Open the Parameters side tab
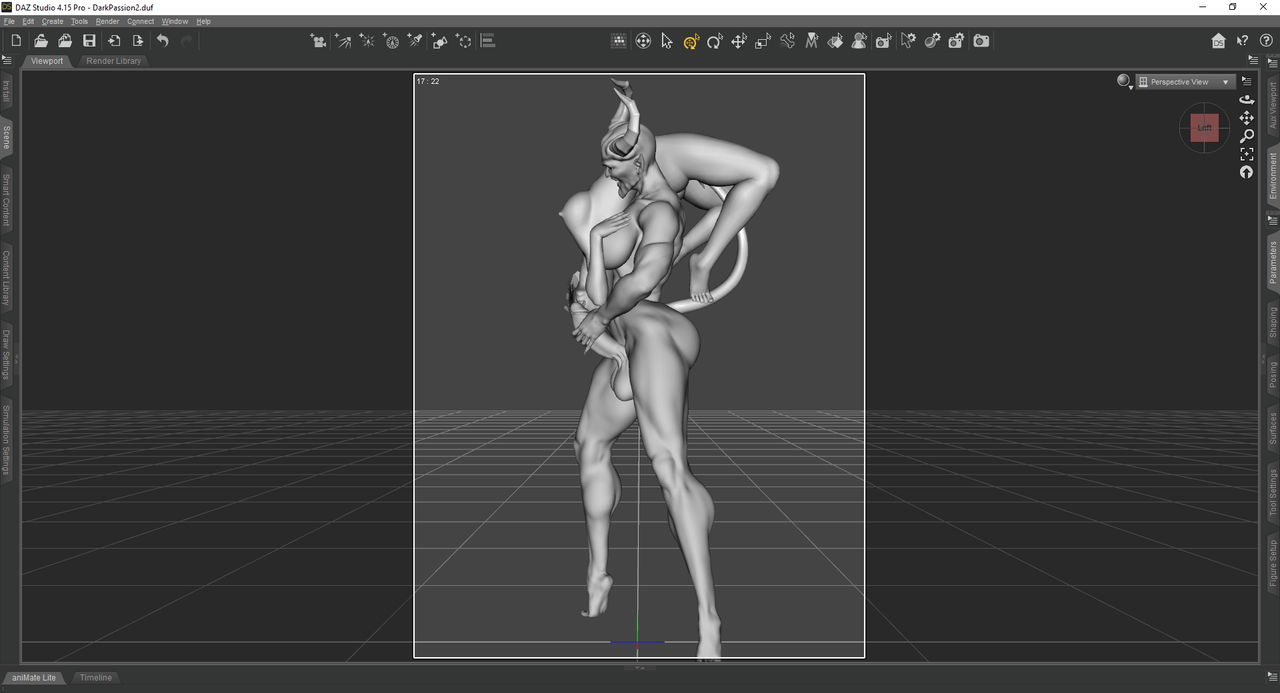 (1273, 263)
